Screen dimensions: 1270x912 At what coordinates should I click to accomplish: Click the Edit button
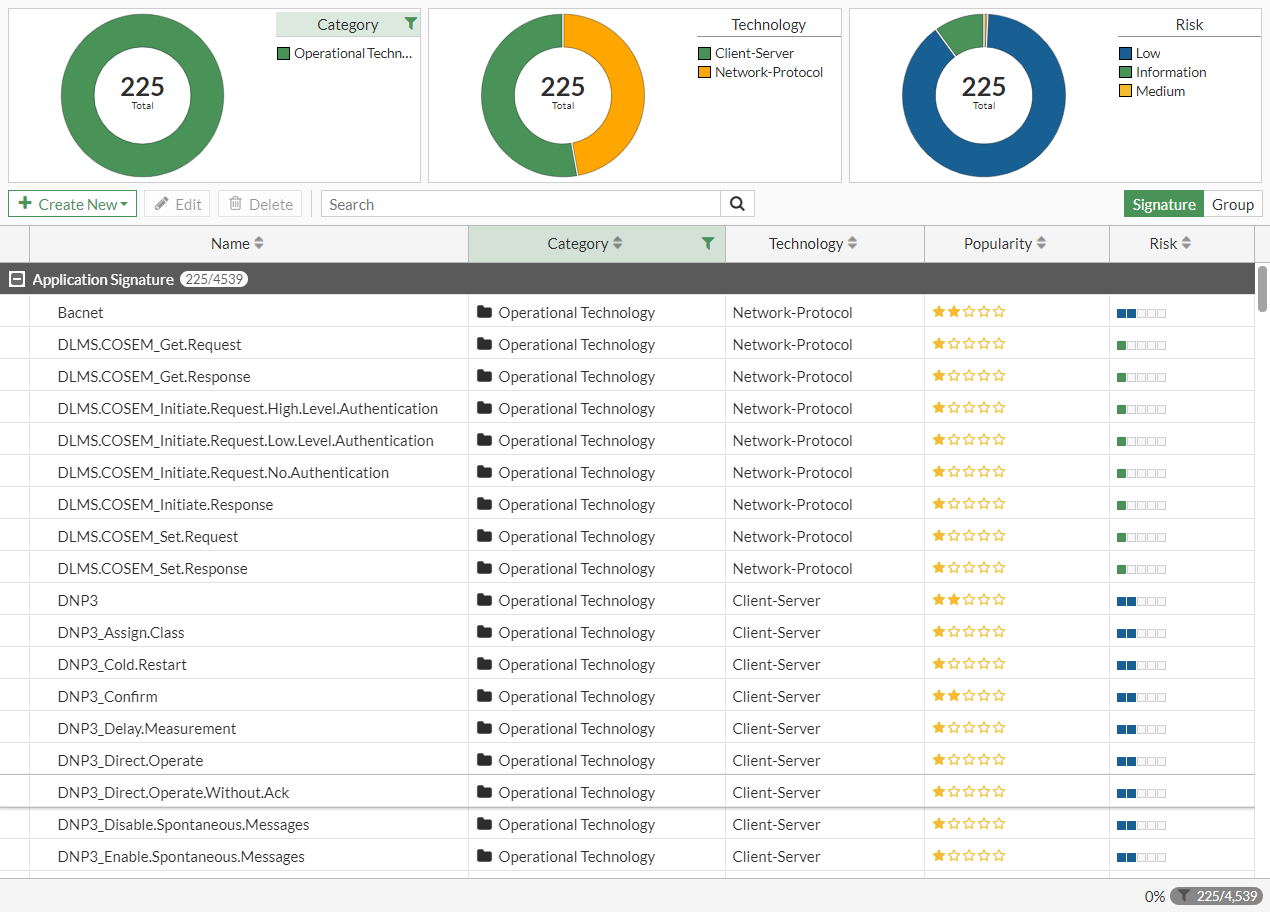(177, 204)
